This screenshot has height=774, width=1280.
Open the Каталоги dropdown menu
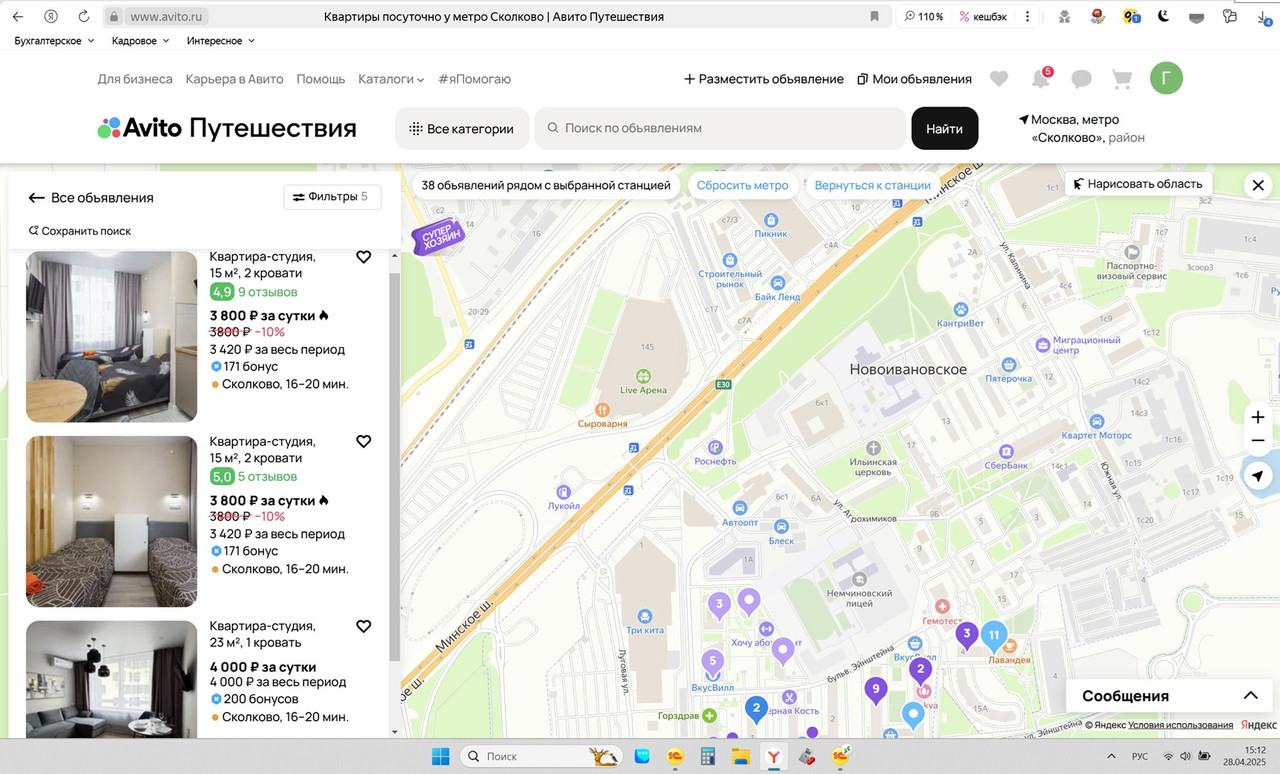click(x=391, y=79)
